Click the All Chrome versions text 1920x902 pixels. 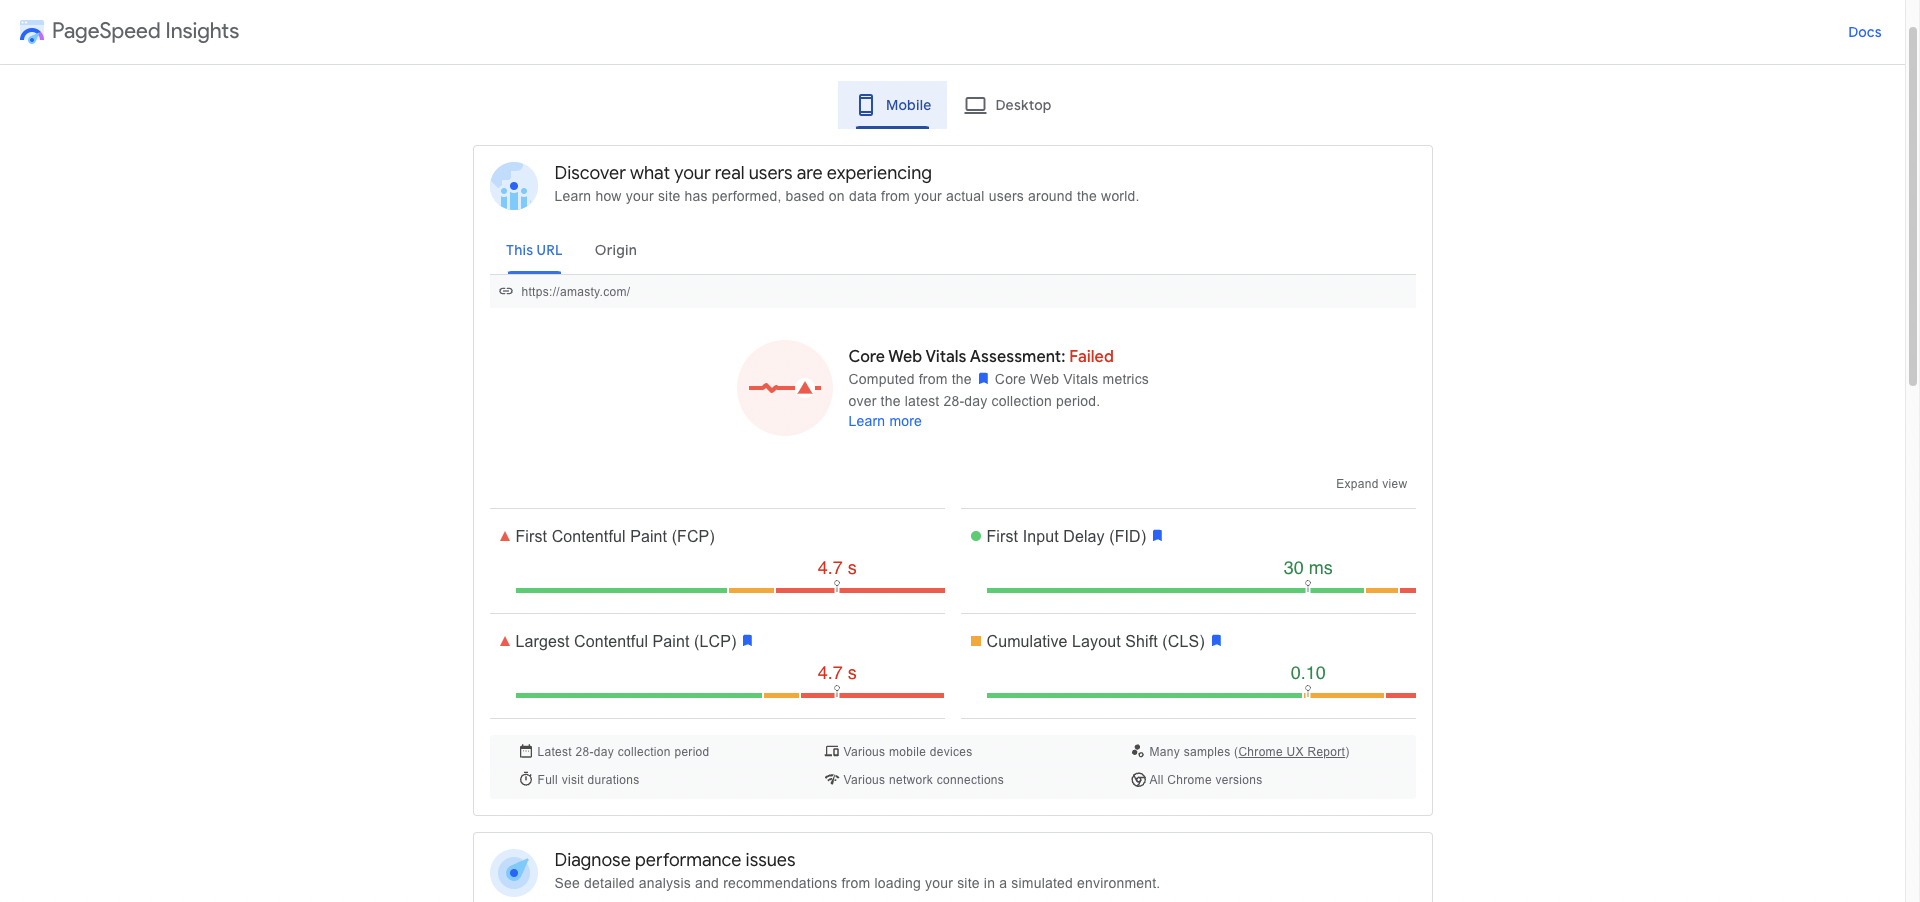pos(1205,780)
